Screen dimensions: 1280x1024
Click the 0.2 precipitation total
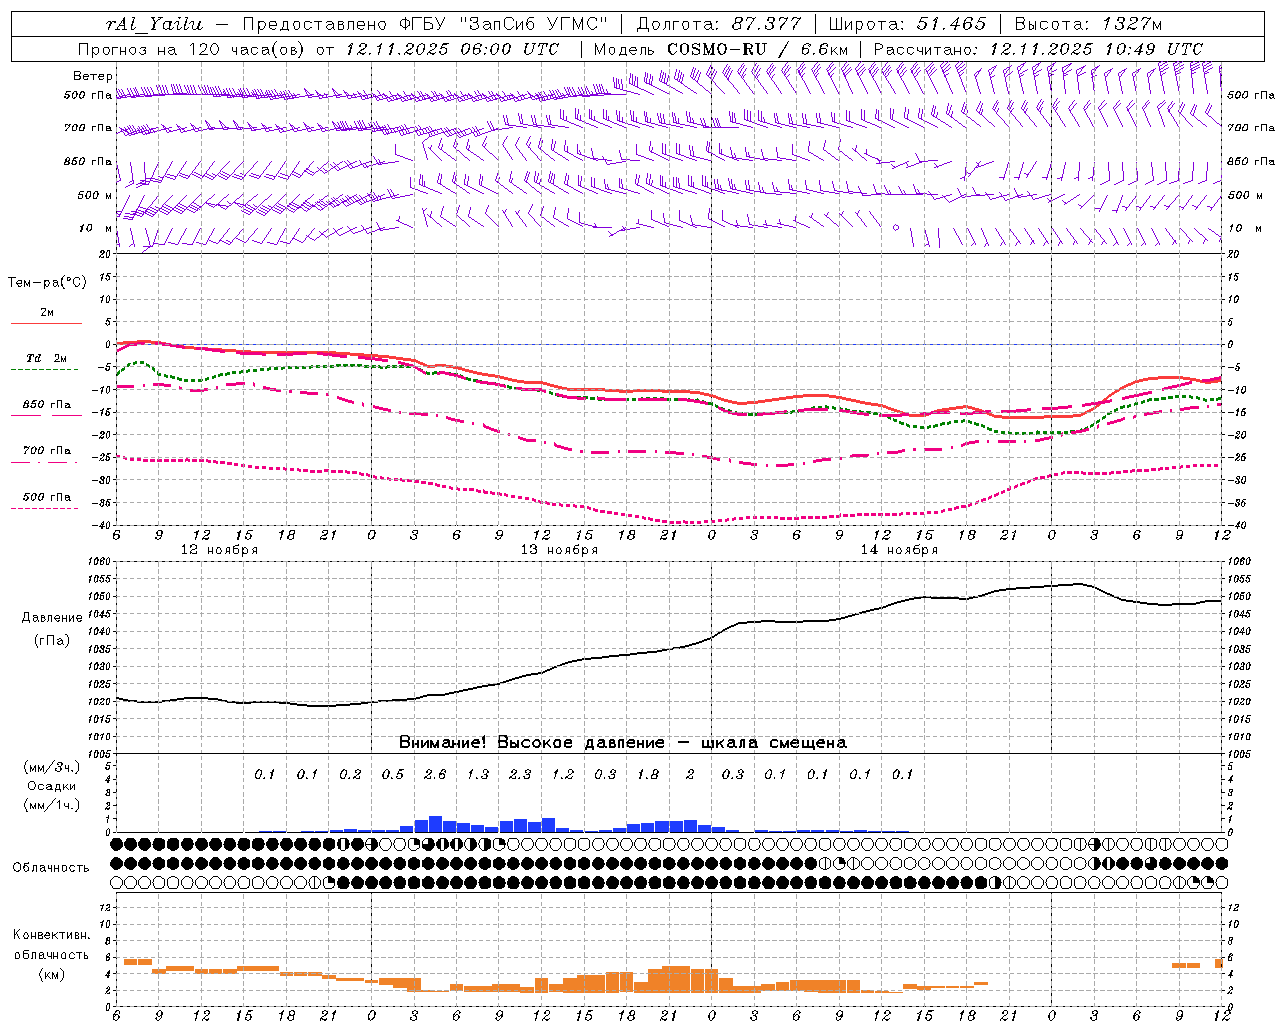(x=350, y=774)
